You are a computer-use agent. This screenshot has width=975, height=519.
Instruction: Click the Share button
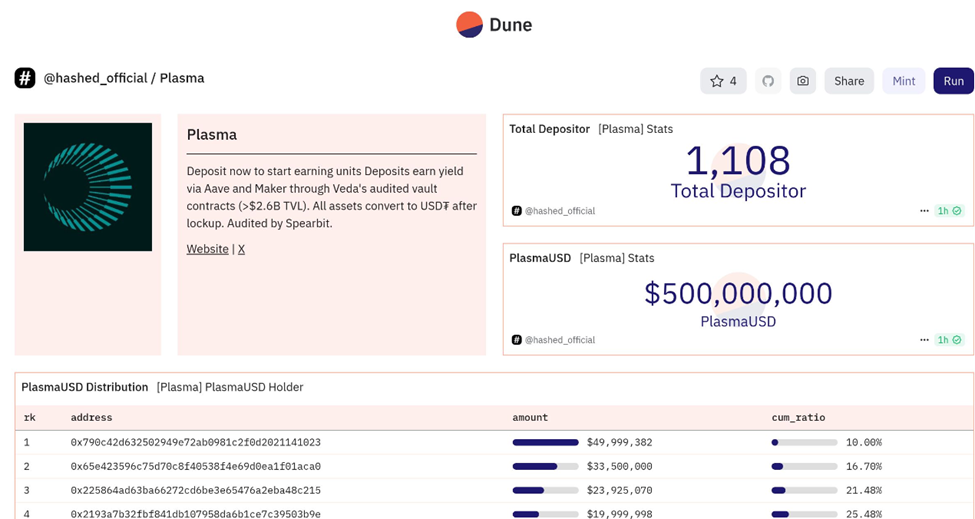click(848, 81)
